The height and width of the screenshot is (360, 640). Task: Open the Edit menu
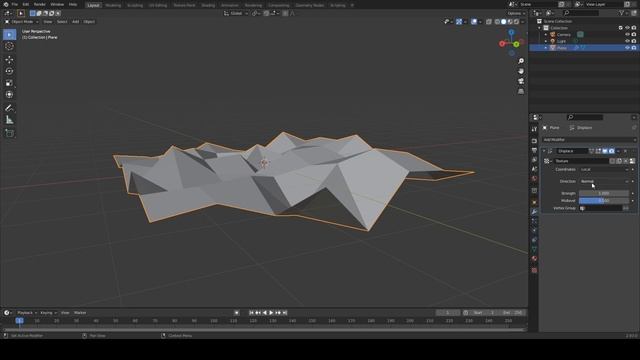[x=26, y=4]
